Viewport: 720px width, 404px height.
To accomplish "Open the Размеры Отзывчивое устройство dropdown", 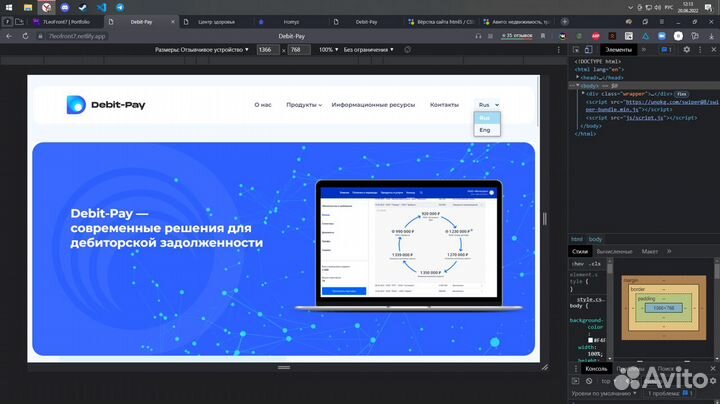I will click(202, 50).
